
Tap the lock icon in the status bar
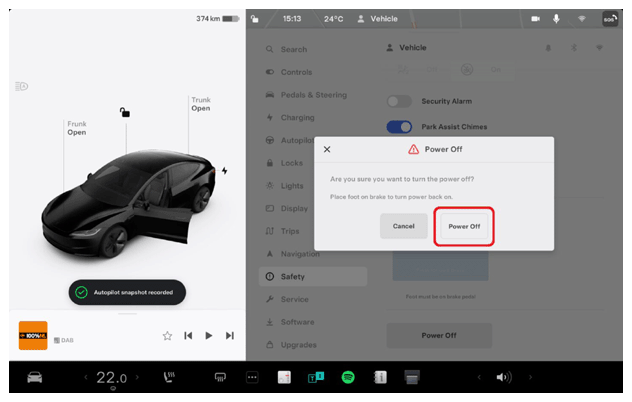tap(255, 19)
